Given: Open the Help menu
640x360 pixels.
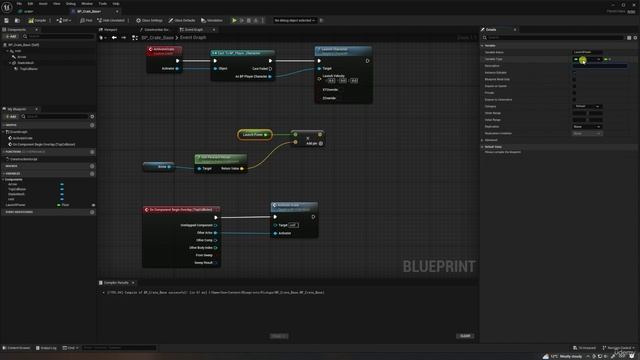Looking at the screenshot, I should click(x=116, y=4).
